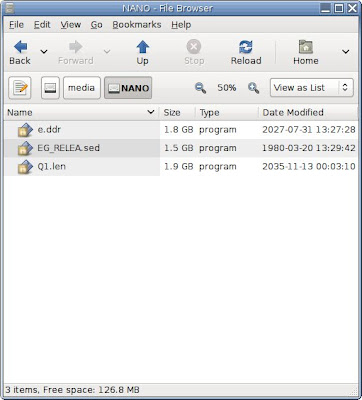Screen dimensions: 362x400
Task: Click the date 2035-11-13 00:03:10
Action: tap(309, 166)
